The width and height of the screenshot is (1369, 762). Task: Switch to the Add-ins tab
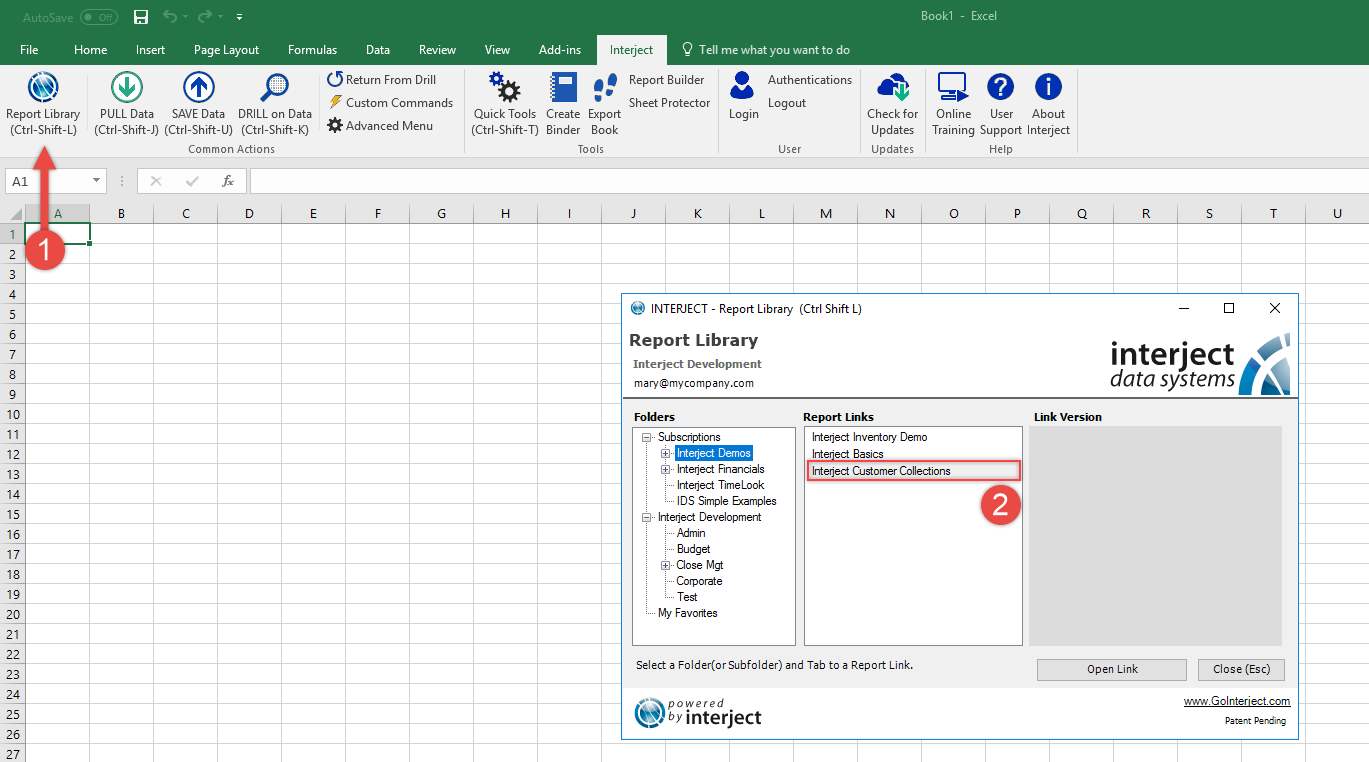tap(558, 50)
